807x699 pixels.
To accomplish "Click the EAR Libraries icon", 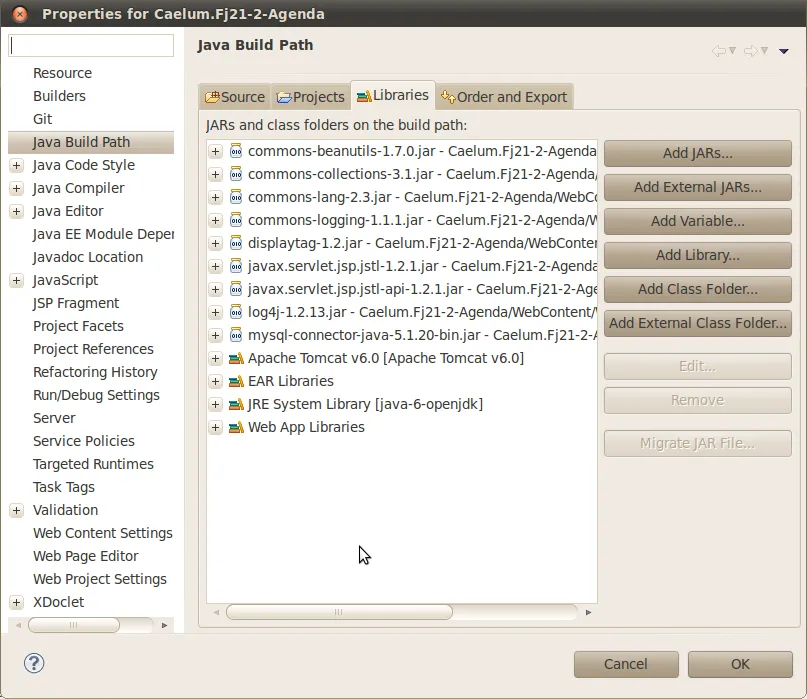I will 236,381.
